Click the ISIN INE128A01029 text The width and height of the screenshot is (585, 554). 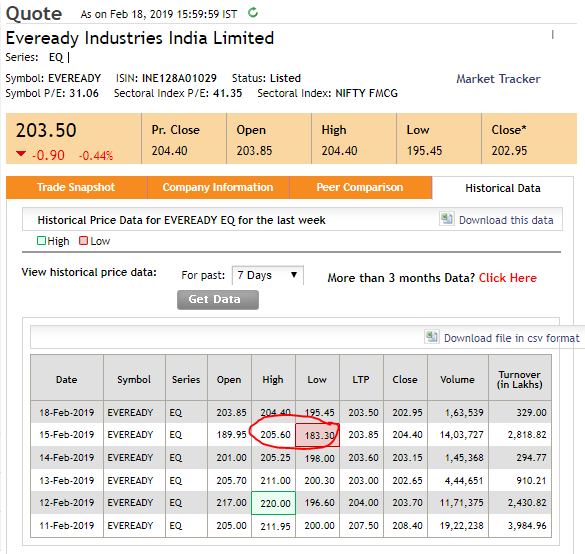point(166,78)
